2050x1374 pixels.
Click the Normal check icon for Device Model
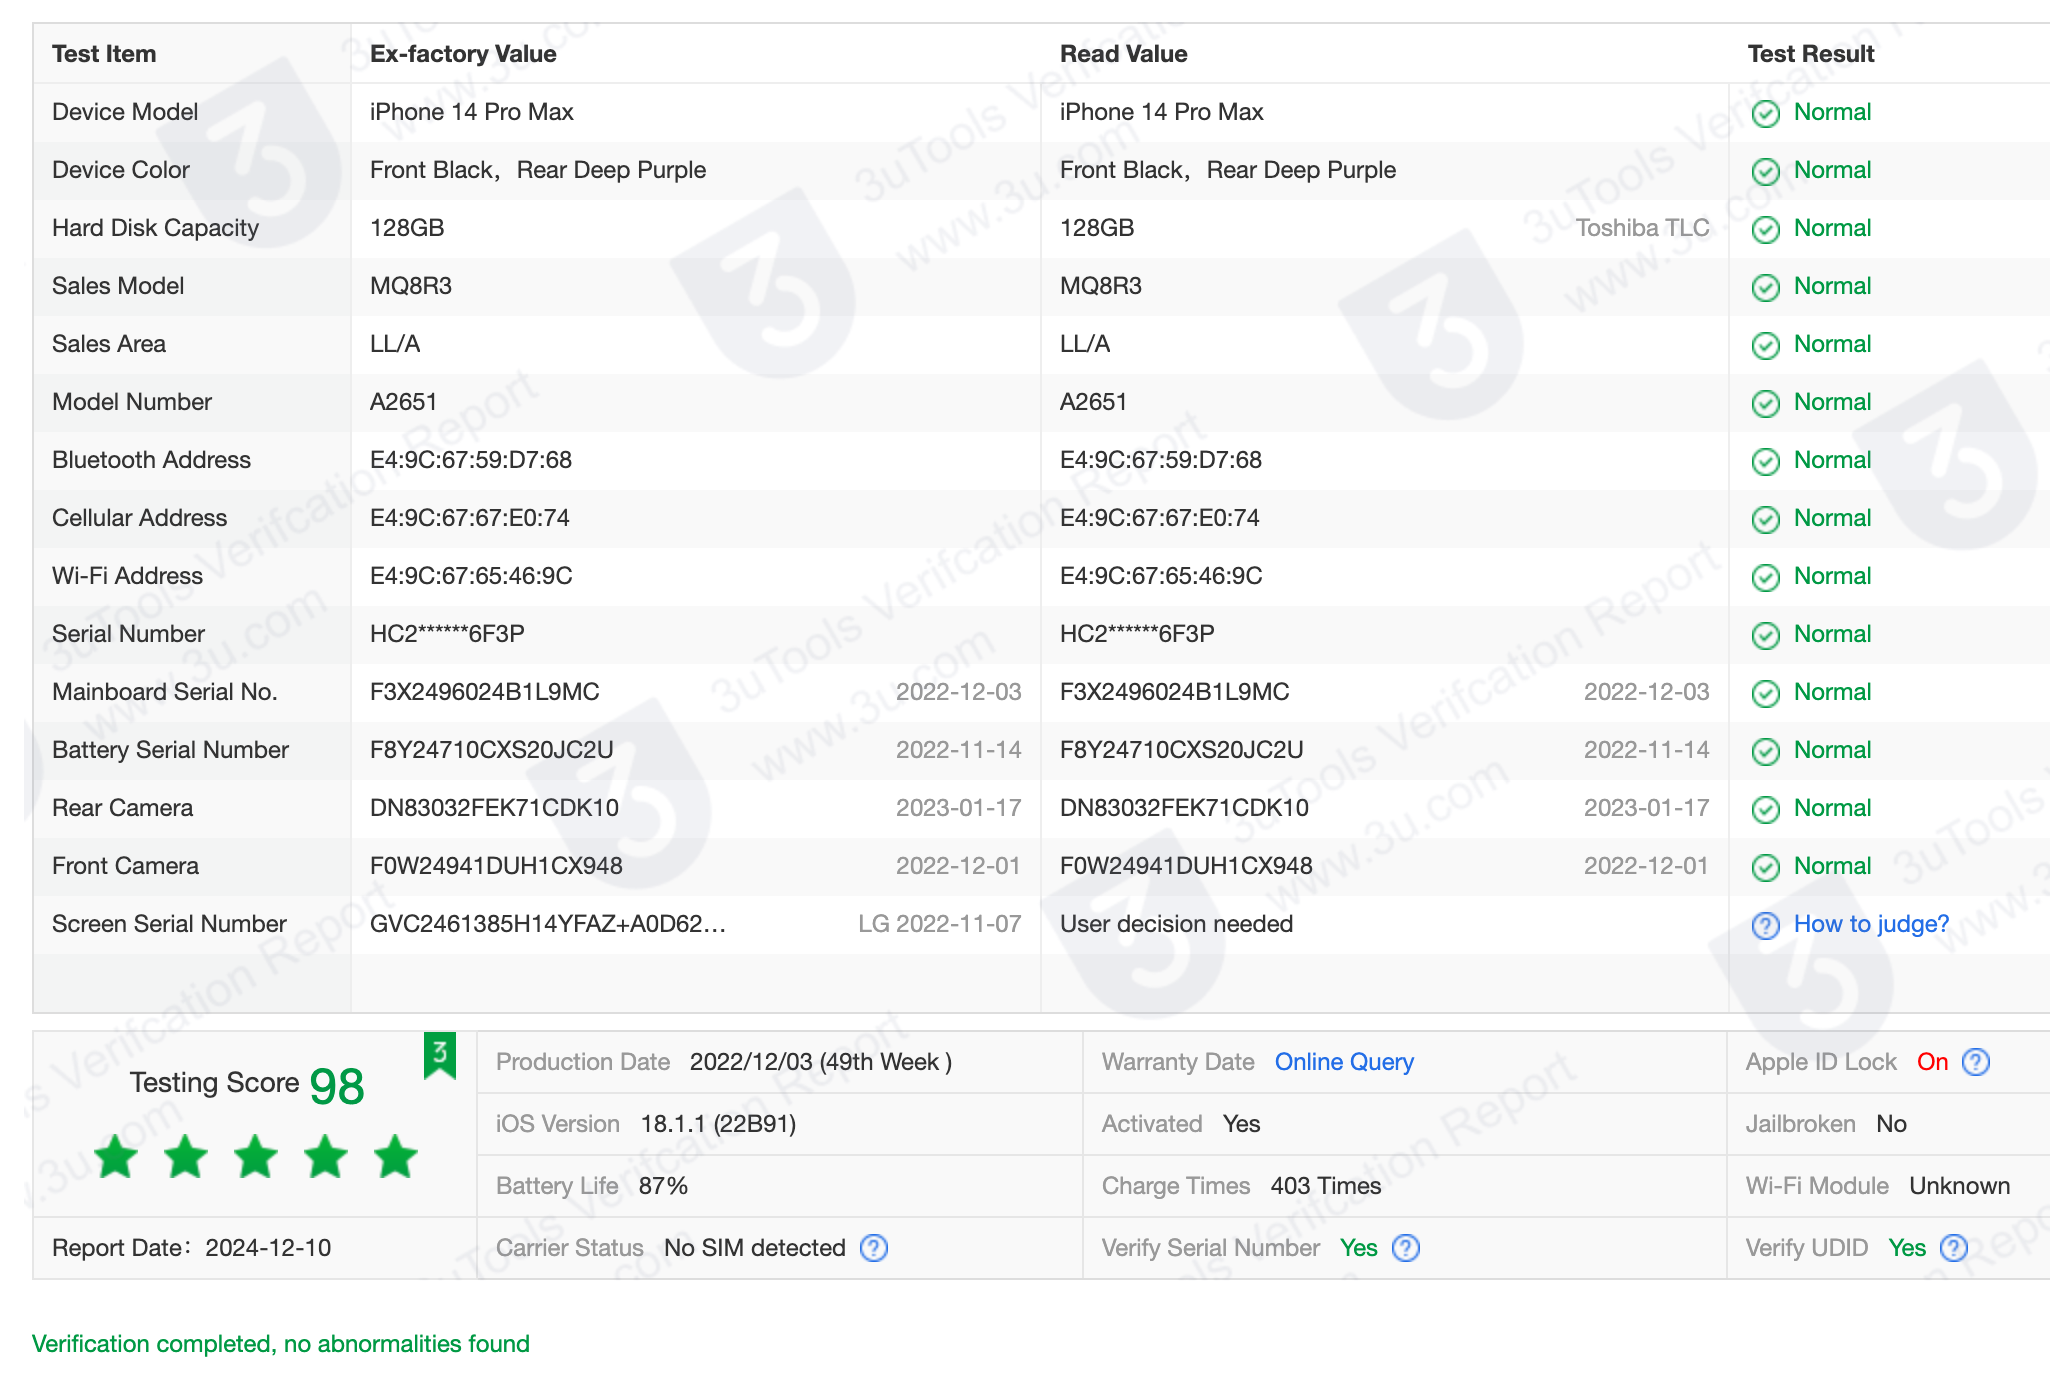pos(1766,113)
